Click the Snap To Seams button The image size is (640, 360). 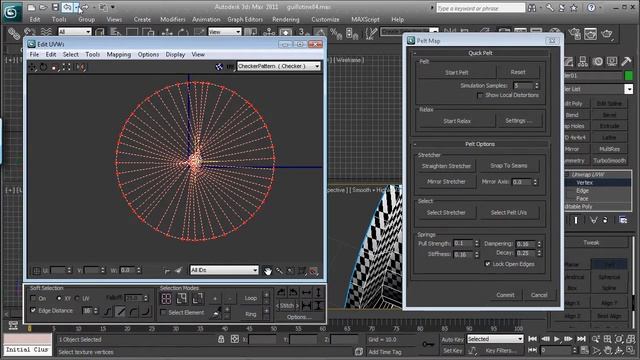pyautogui.click(x=509, y=166)
